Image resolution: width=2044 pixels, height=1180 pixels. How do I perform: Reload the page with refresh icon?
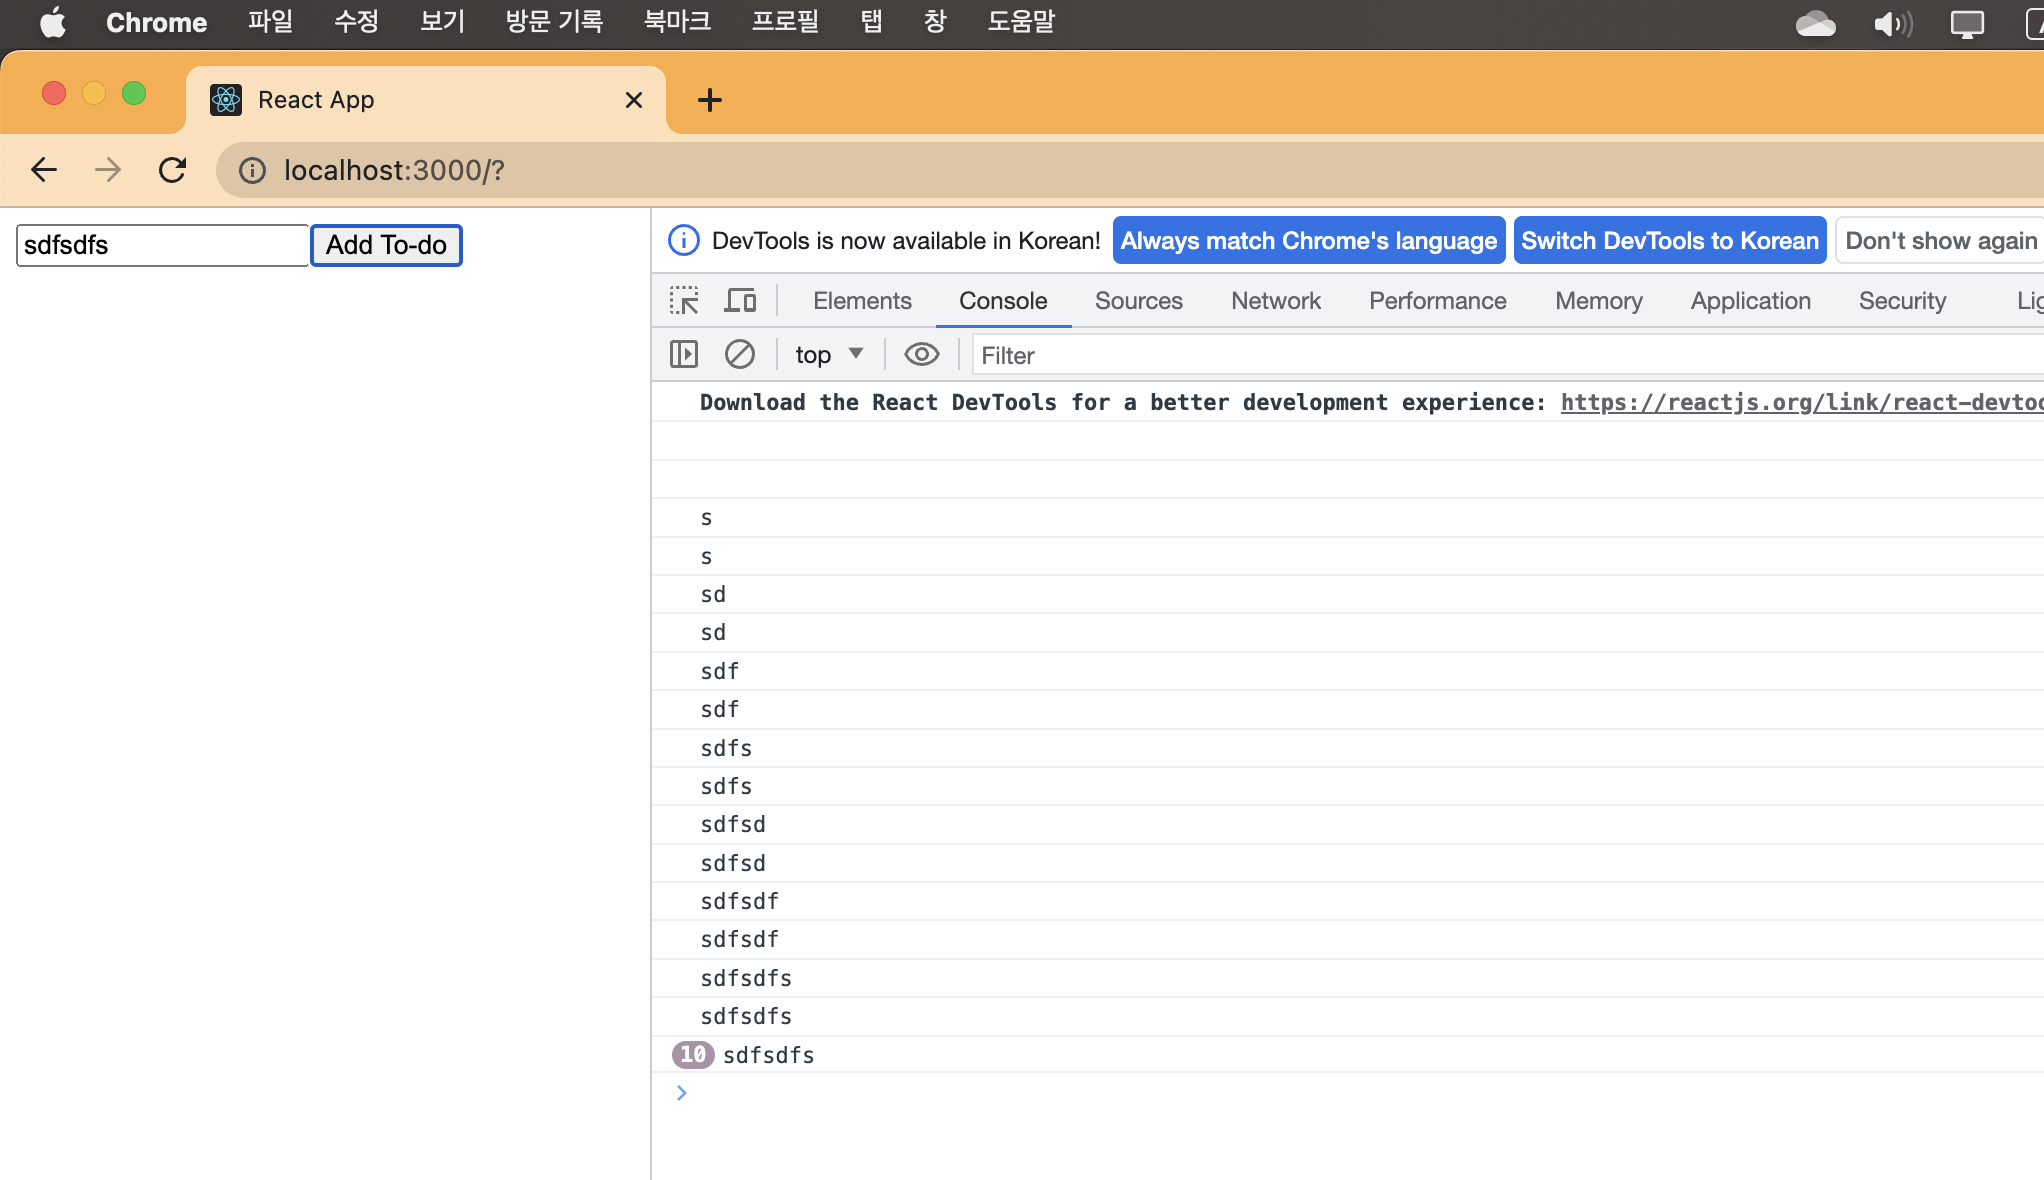point(172,170)
